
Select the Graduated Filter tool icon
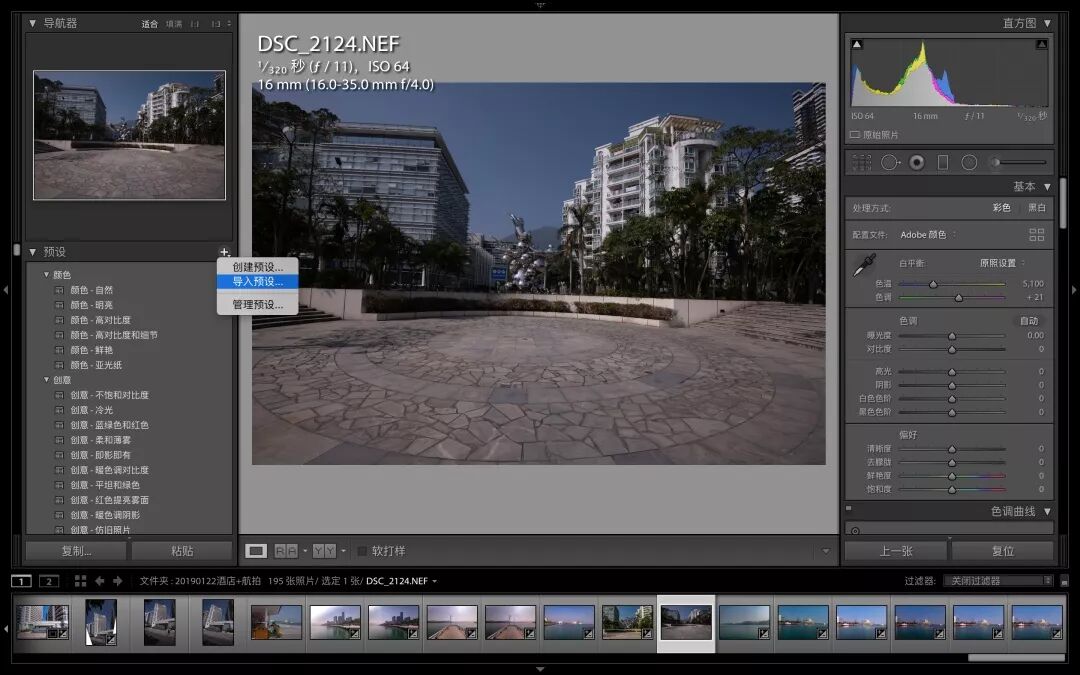click(943, 163)
